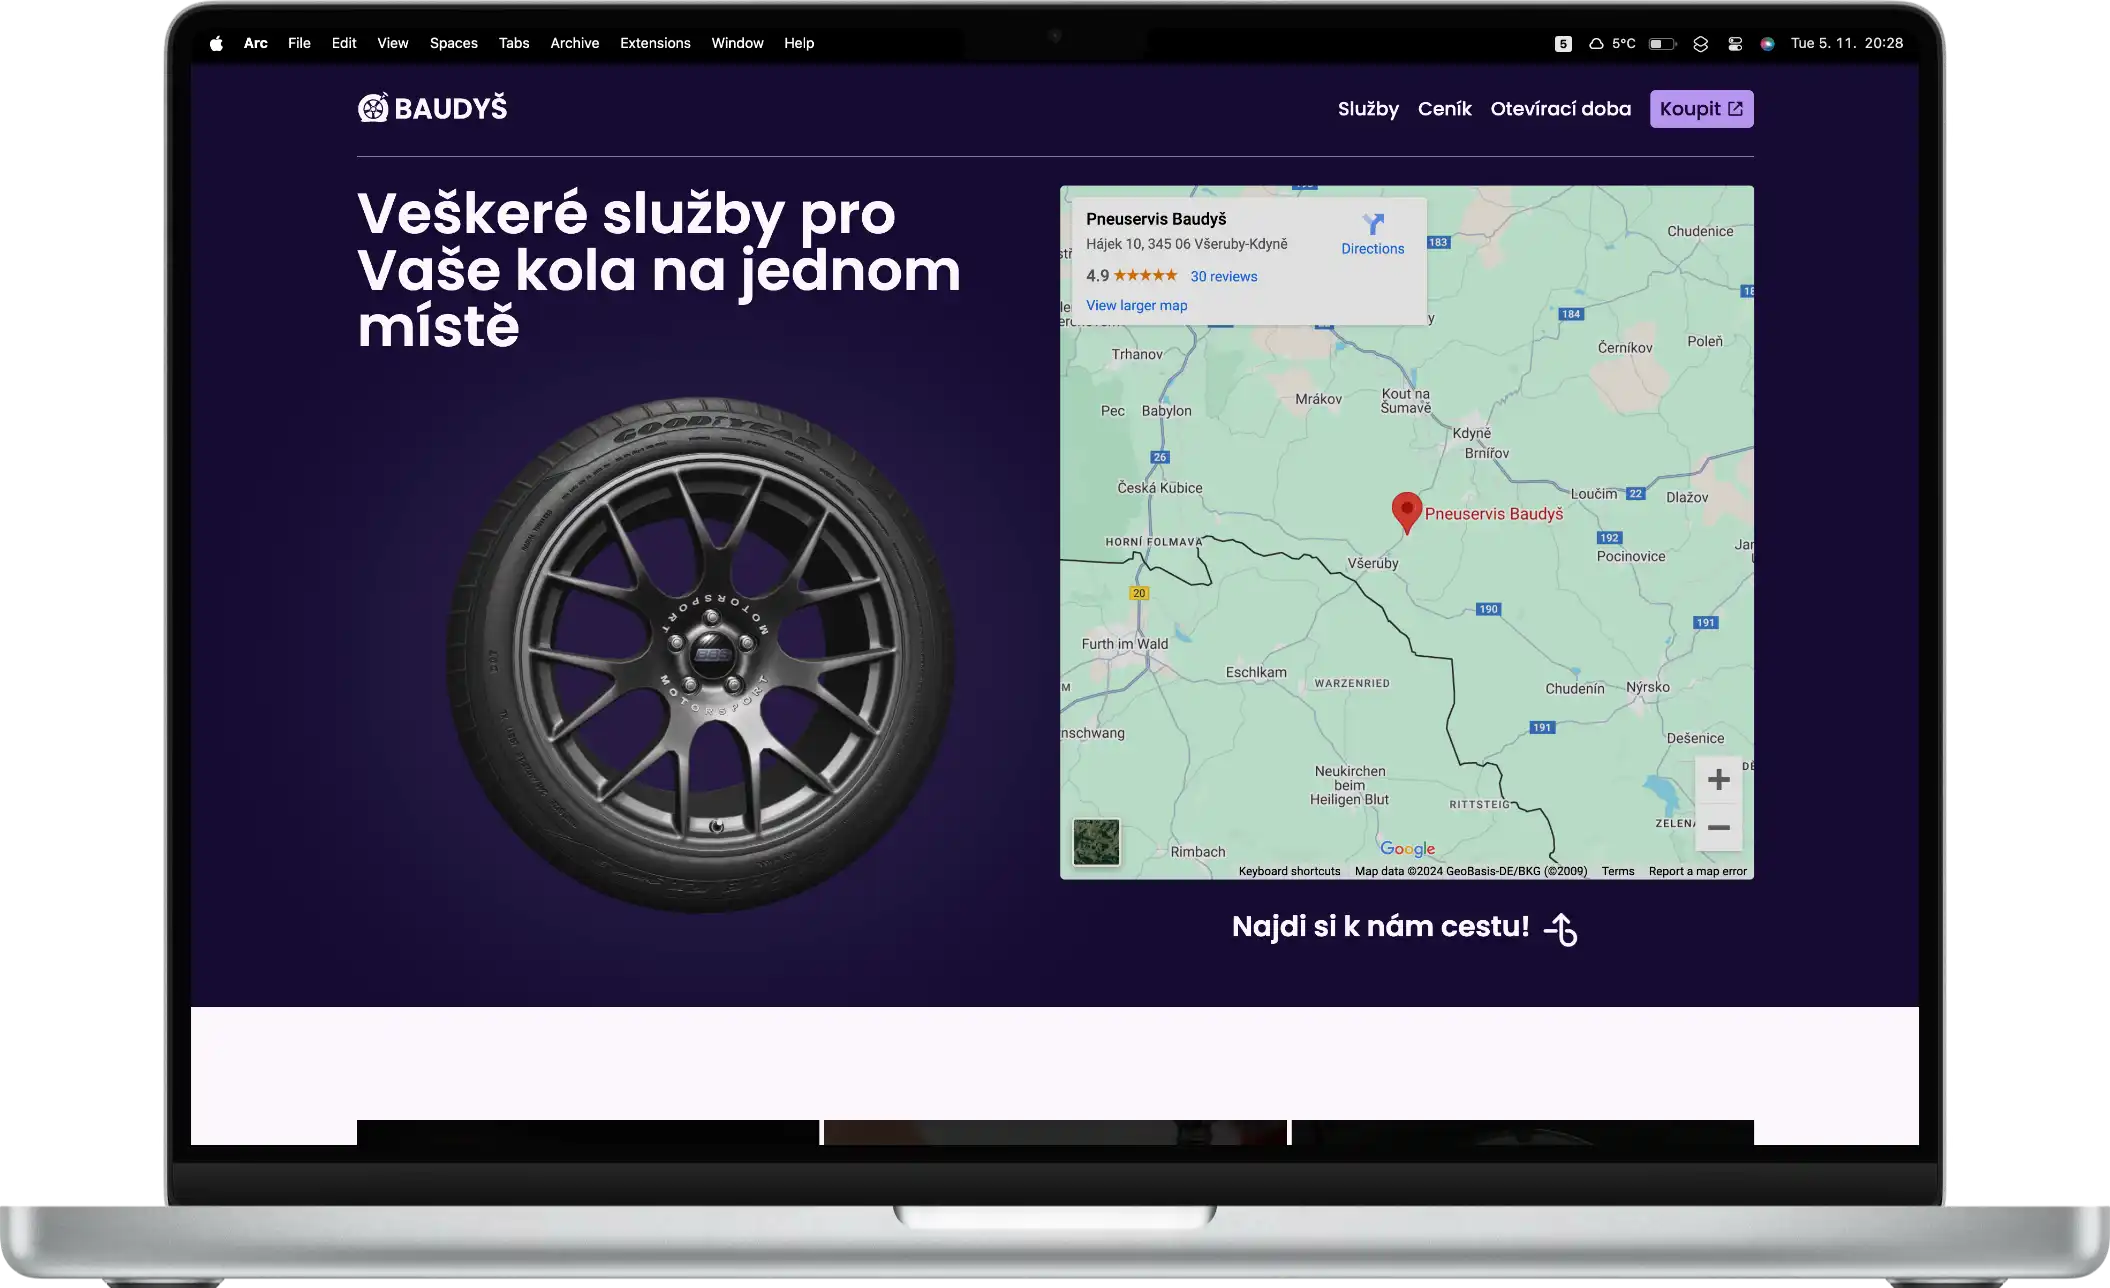Viewport: 2110px width, 1288px height.
Task: Open the File menu
Action: 299,43
